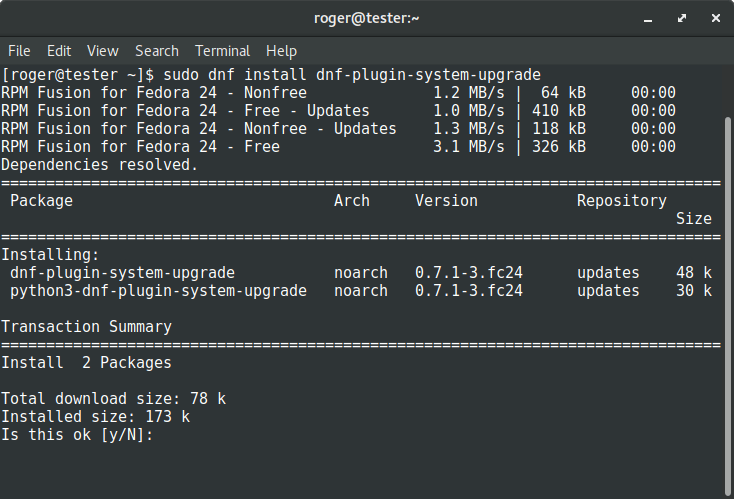Open the View menu
Viewport: 734px width, 499px height.
coord(103,51)
